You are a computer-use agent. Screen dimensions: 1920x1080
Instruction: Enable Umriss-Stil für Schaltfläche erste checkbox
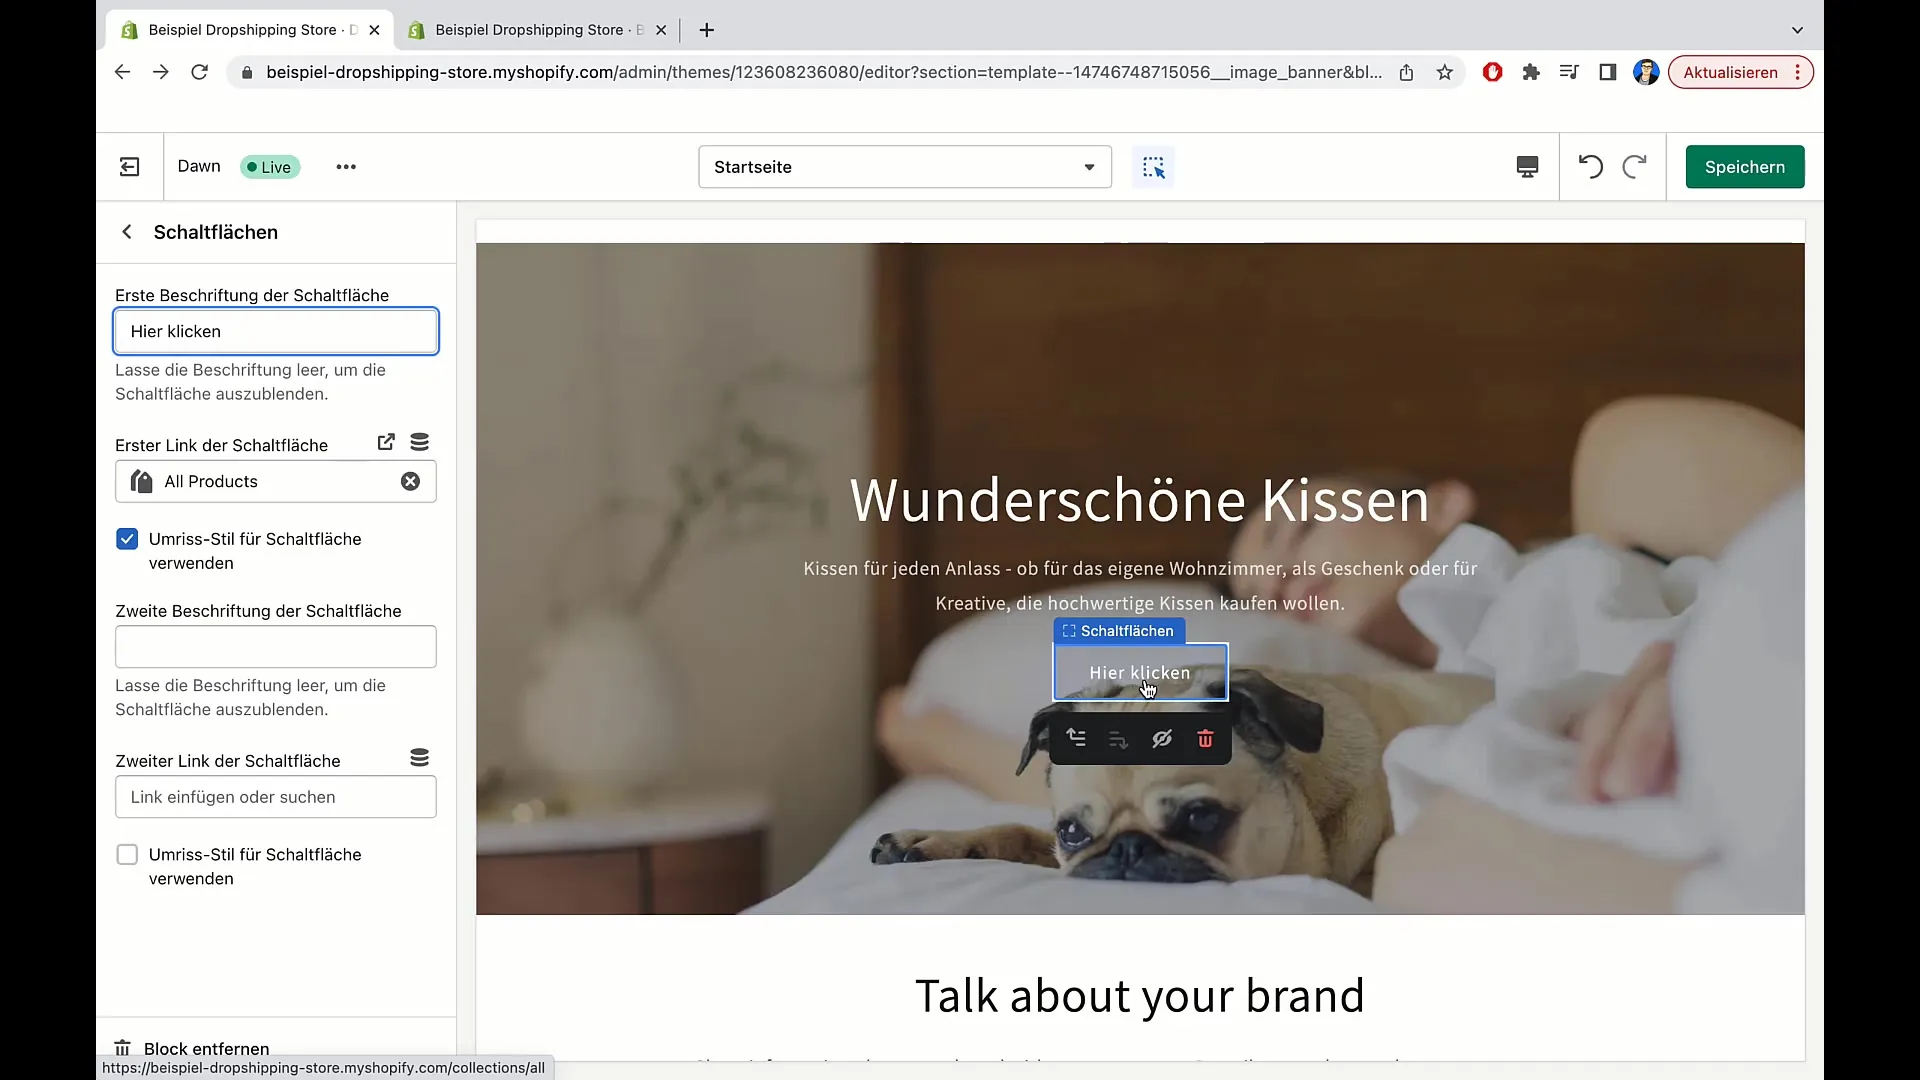pos(127,538)
